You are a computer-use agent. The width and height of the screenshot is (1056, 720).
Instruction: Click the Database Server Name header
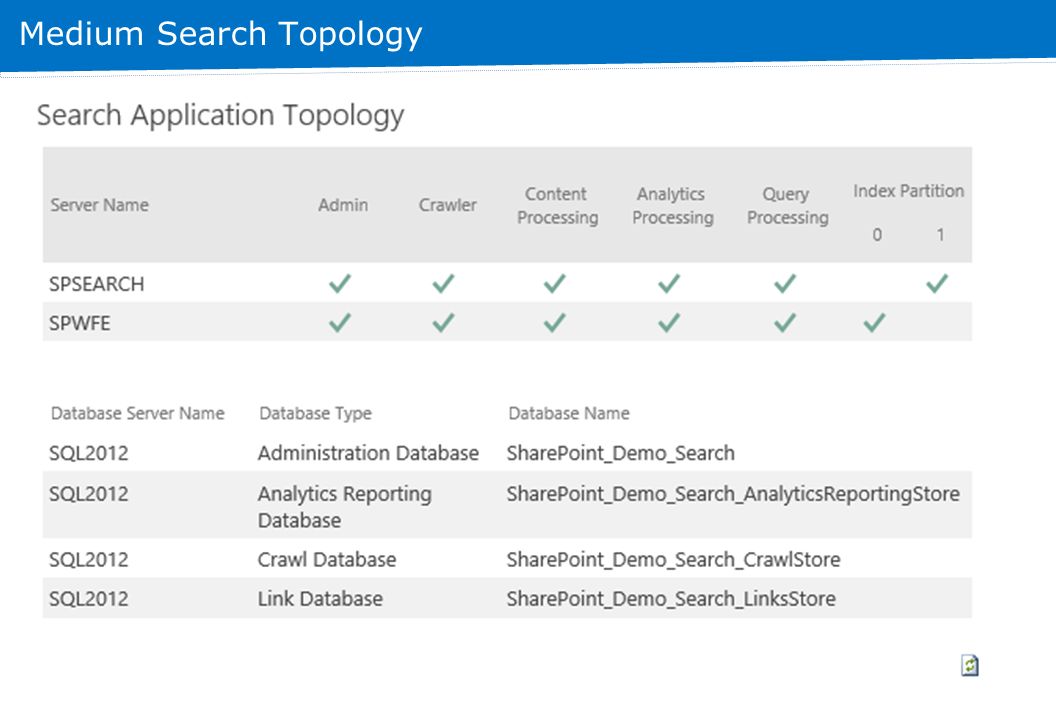[137, 413]
